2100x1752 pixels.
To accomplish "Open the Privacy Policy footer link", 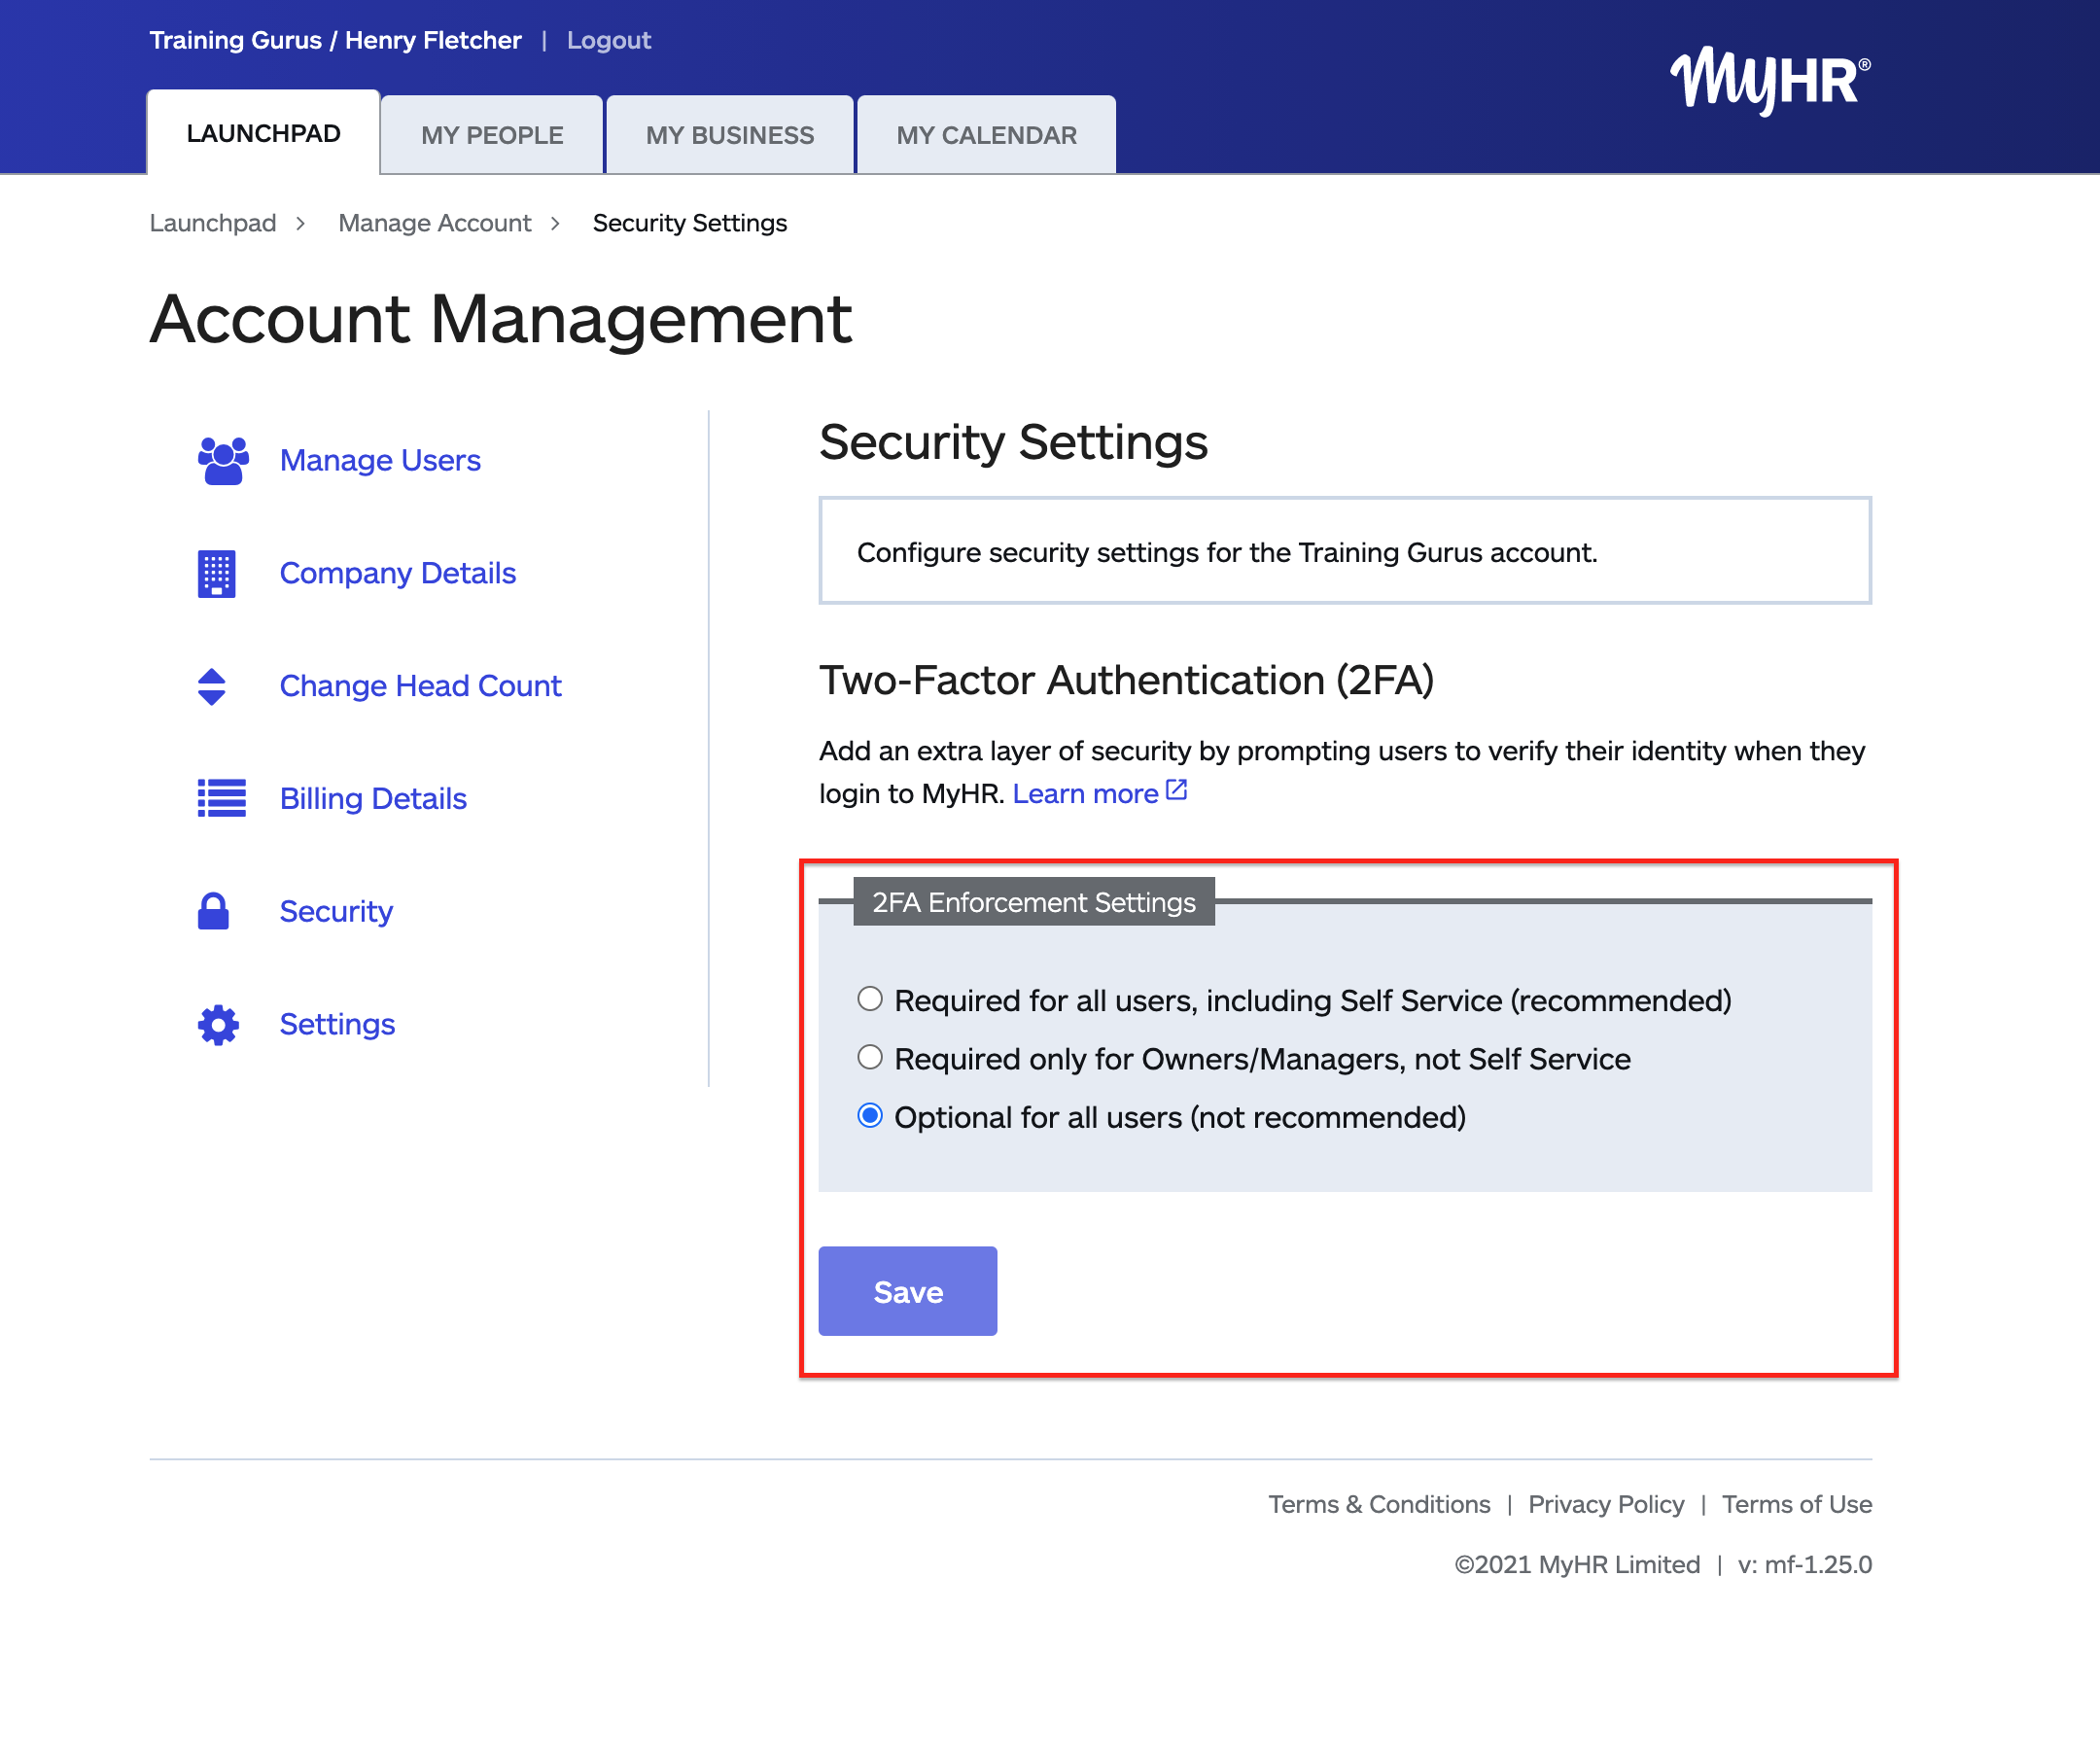I will coord(1606,1504).
